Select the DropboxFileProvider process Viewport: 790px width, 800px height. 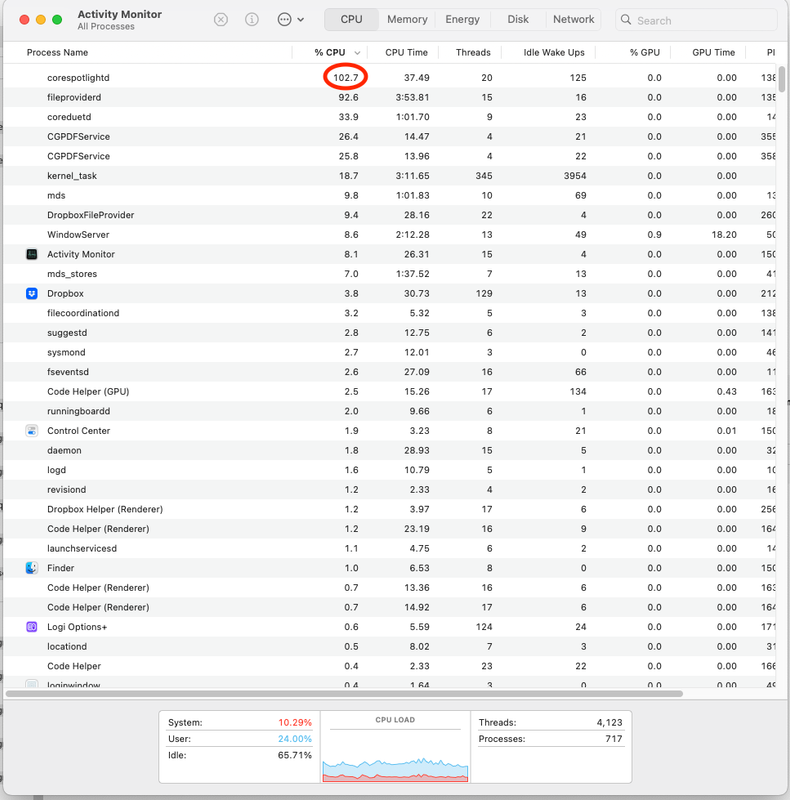tap(390, 215)
